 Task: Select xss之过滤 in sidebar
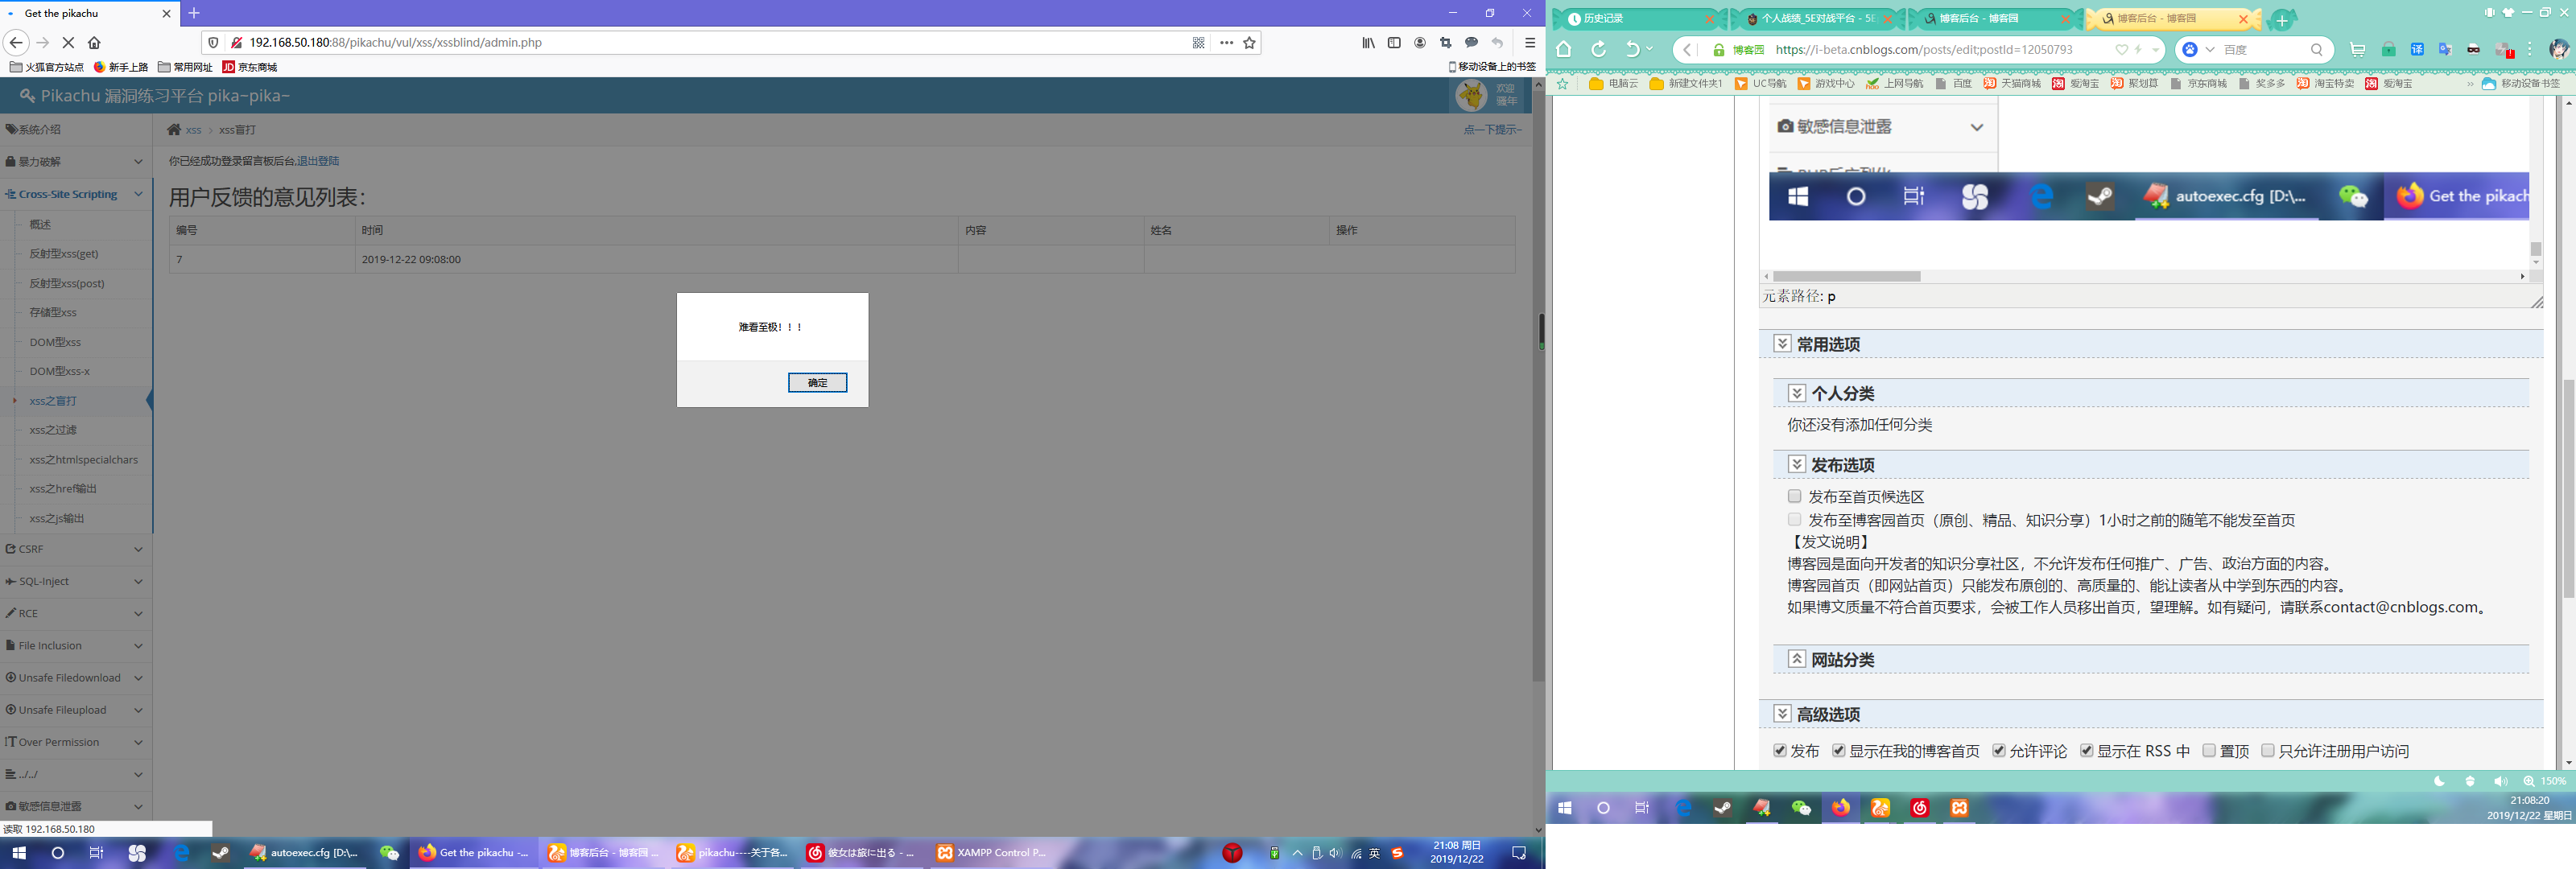tap(53, 430)
